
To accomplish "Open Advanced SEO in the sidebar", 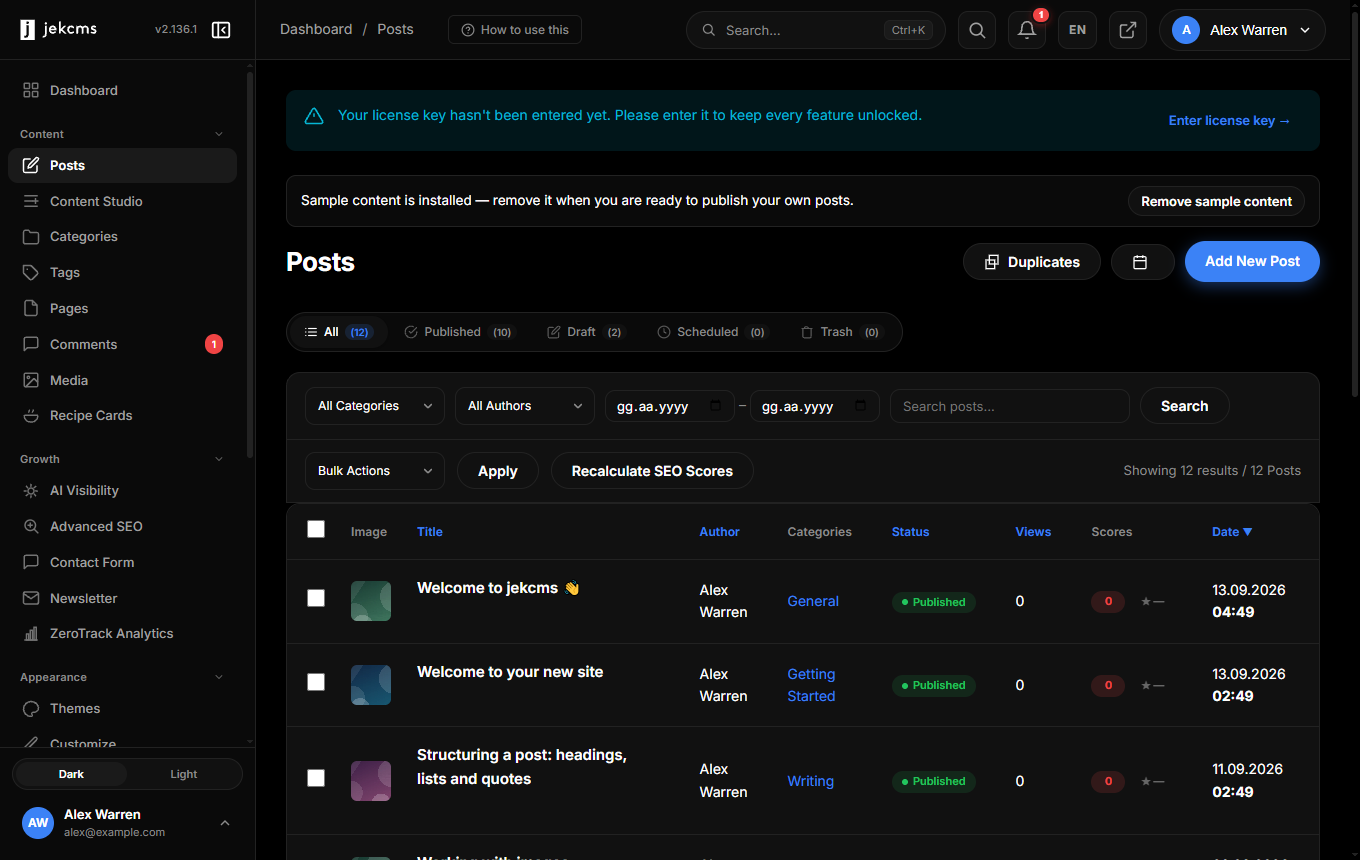I will coord(122,526).
